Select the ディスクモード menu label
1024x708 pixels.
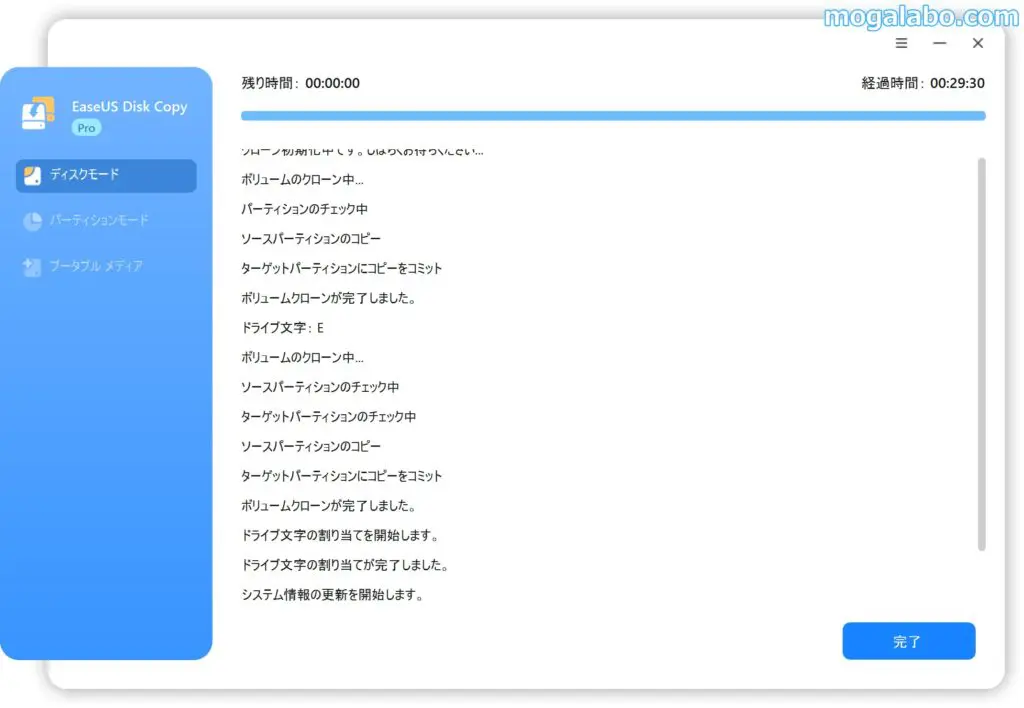85,175
